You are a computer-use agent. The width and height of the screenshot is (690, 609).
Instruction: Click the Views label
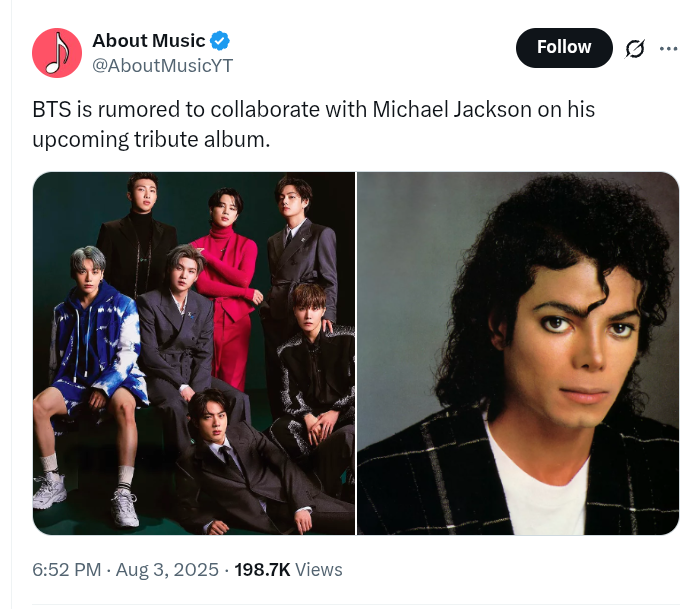[x=319, y=570]
